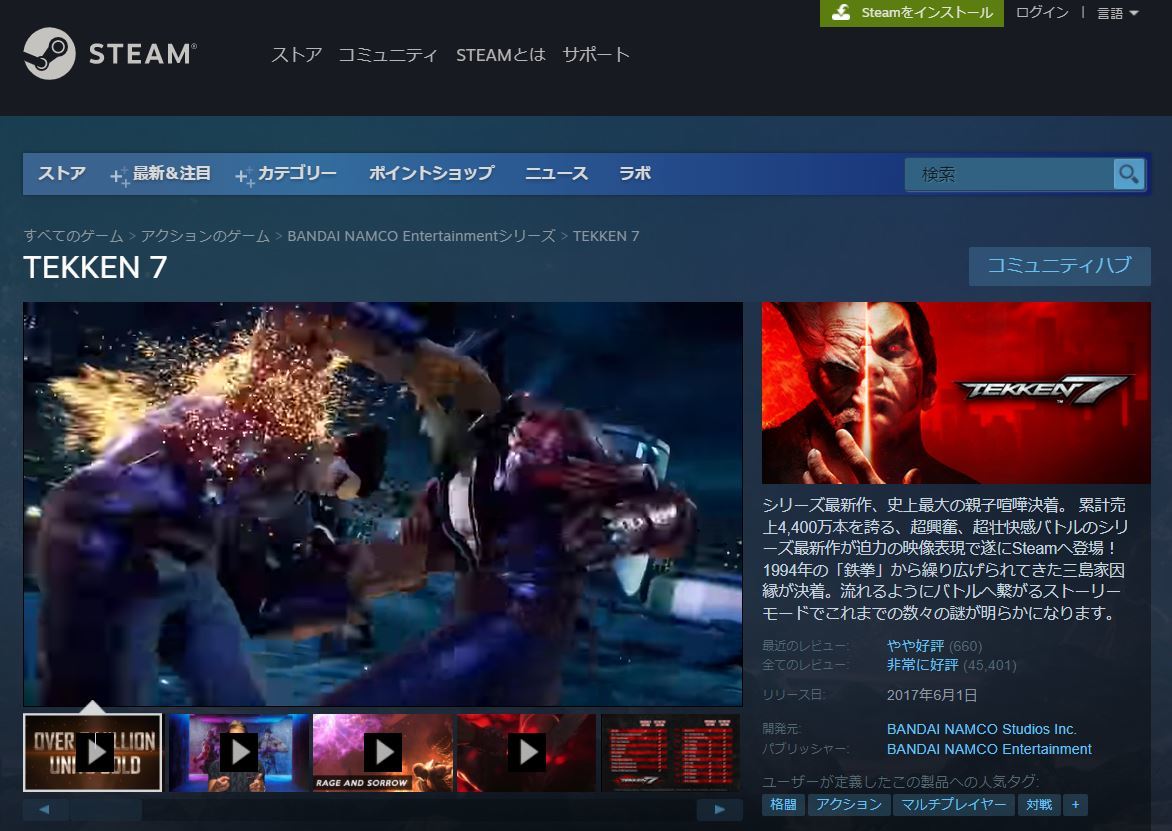Click the TEKKEN 7 header capsule image
Viewport: 1172px width, 831px height.
pyautogui.click(x=956, y=393)
